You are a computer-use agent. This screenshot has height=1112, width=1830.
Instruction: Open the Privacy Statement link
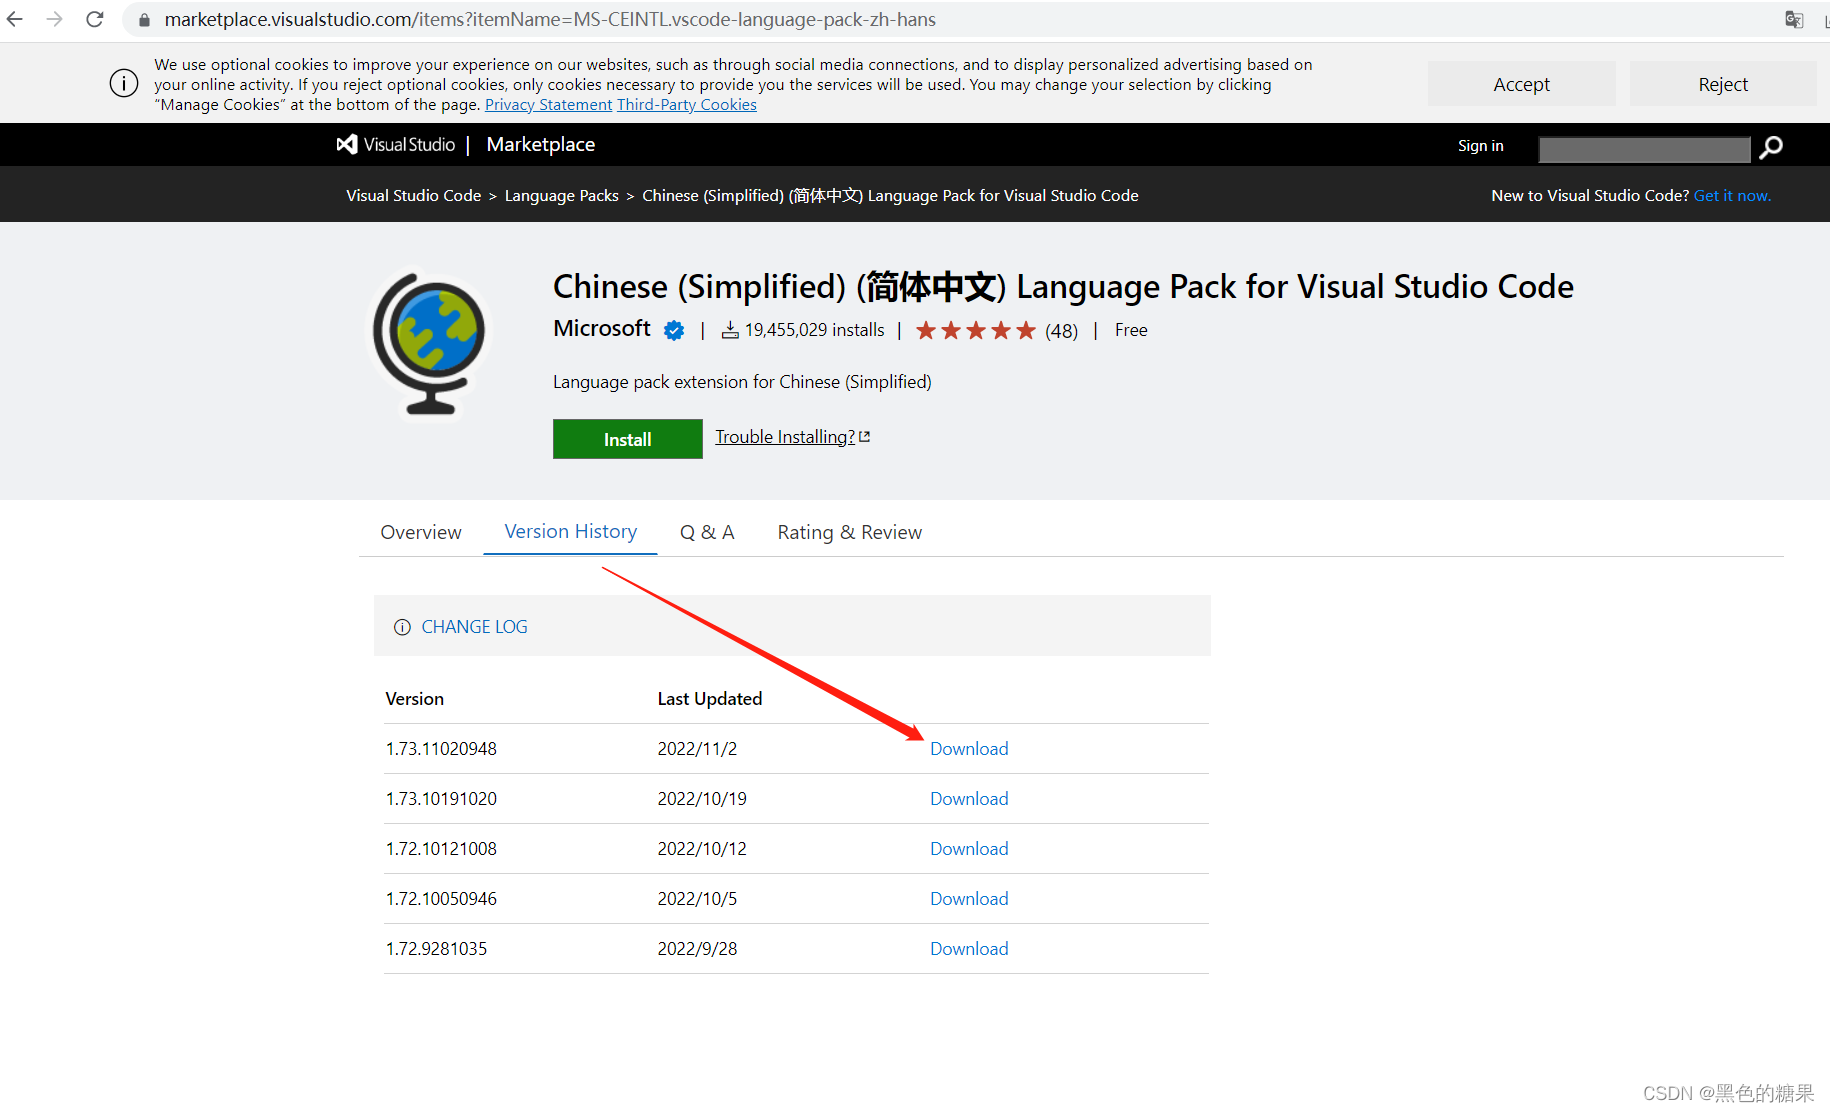548,105
